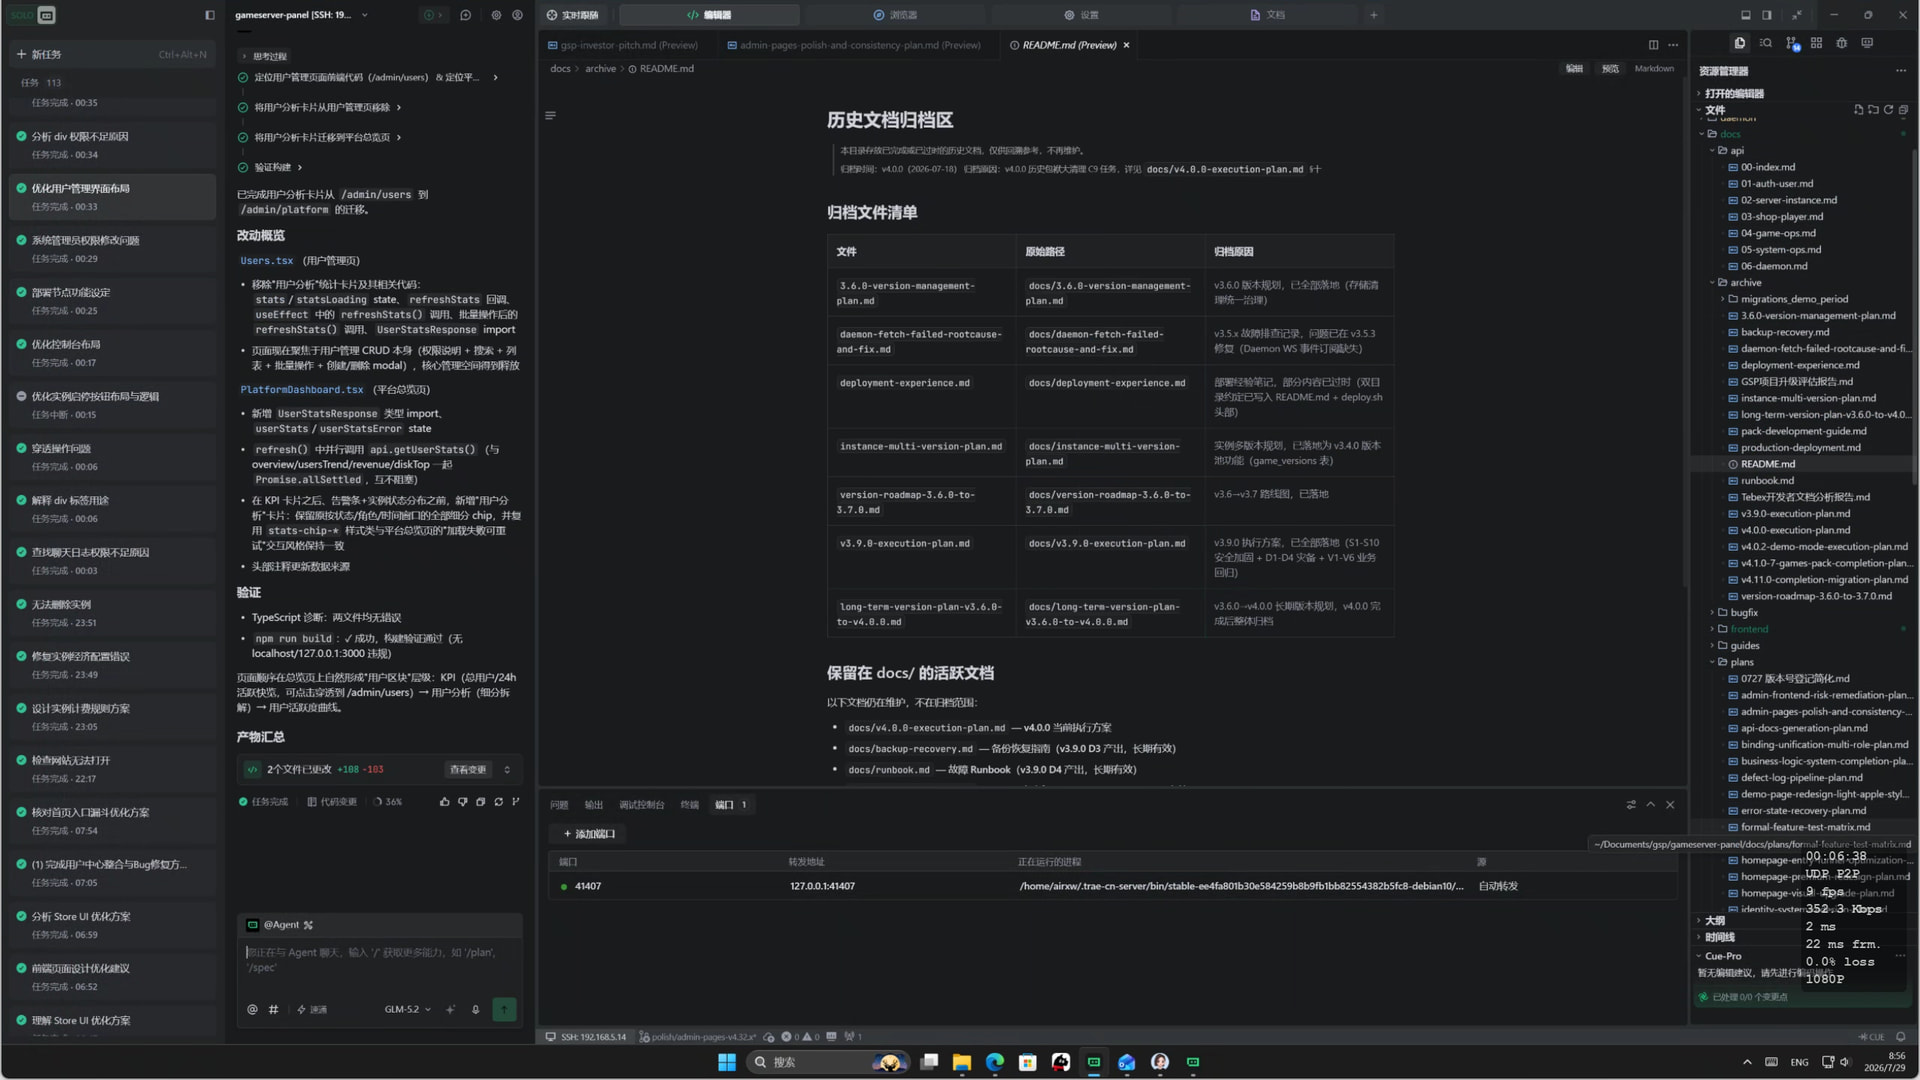This screenshot has height=1080, width=1920.
Task: Click the microphone voice input icon
Action: pyautogui.click(x=475, y=1010)
